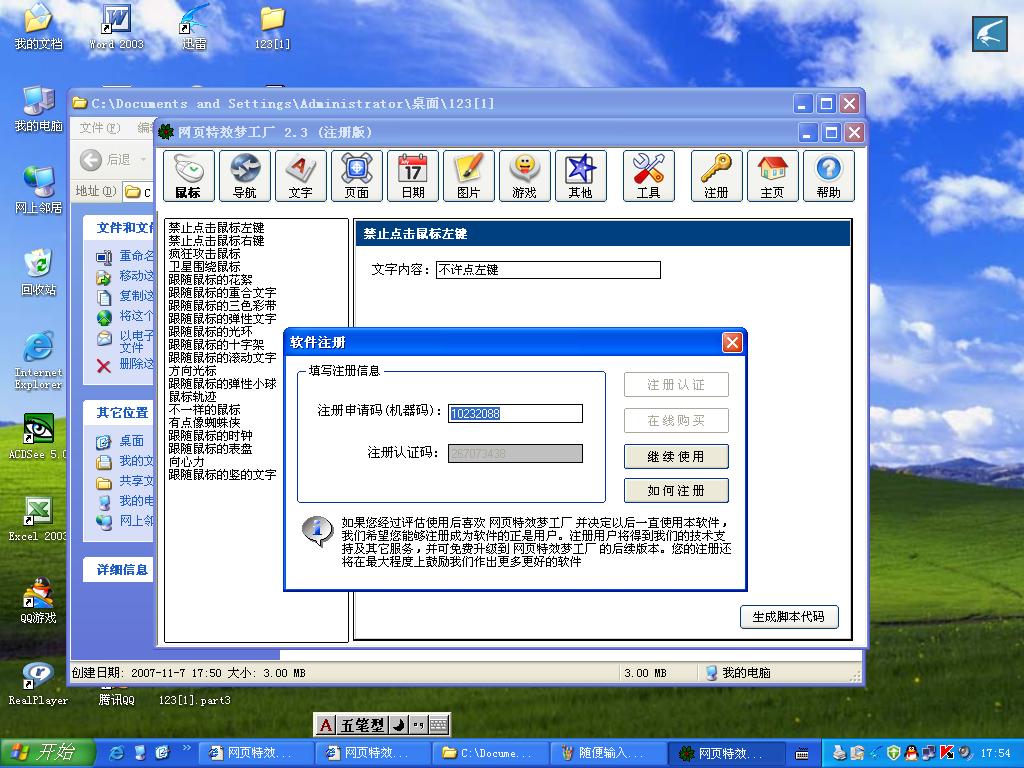Screen dimensions: 1024x768
Task: Open the 文字 text effects icon
Action: 300,176
